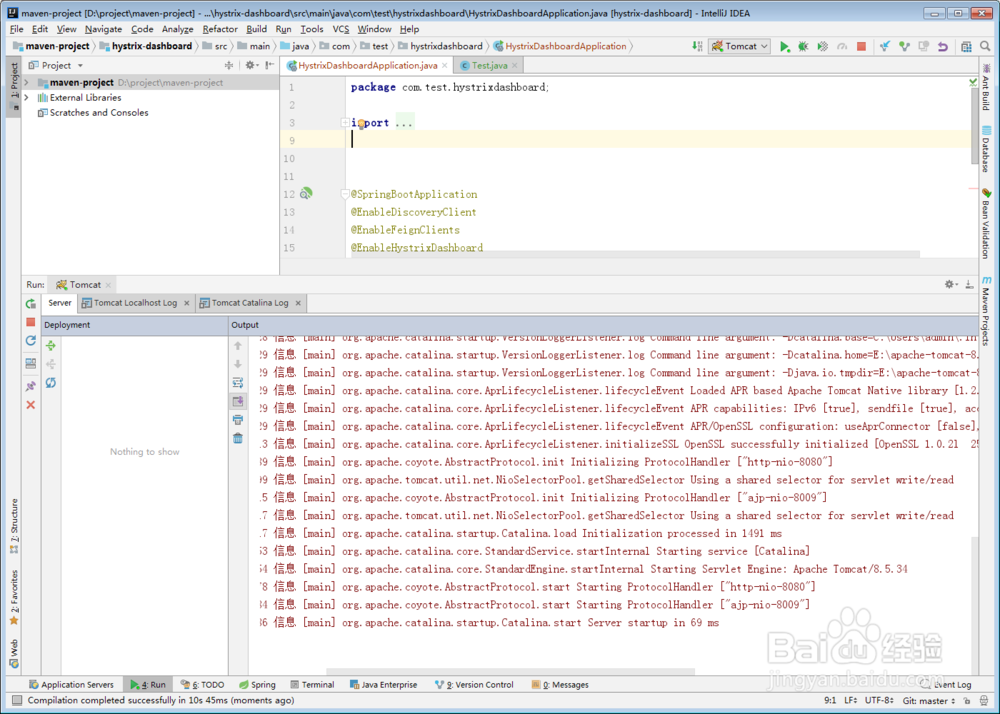1000x714 pixels.
Task: Open the VCS menu
Action: (341, 29)
